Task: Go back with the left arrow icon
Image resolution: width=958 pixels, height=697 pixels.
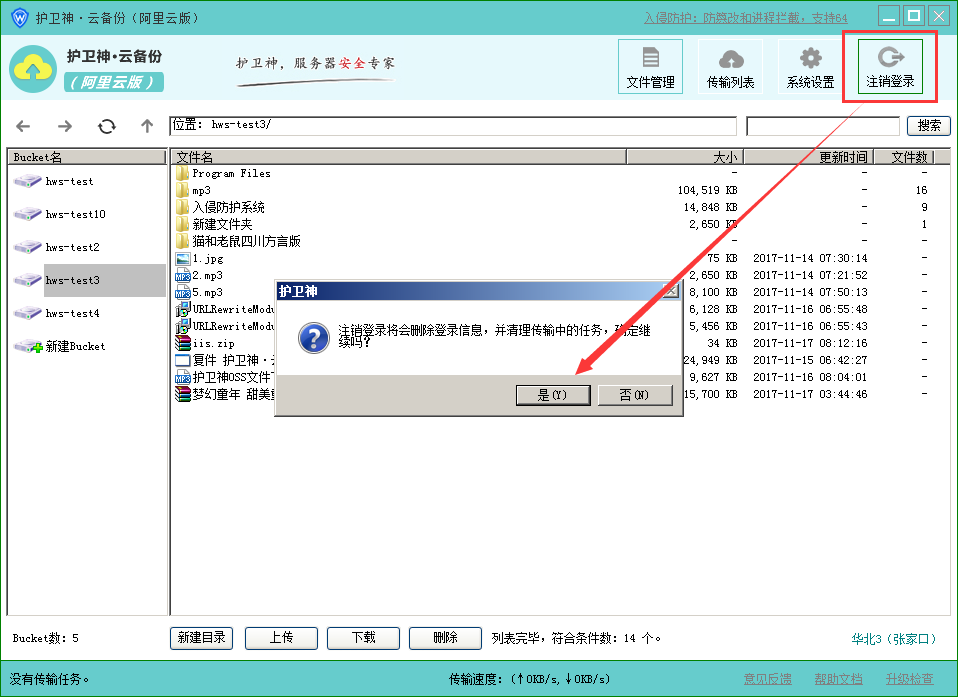Action: pyautogui.click(x=23, y=126)
